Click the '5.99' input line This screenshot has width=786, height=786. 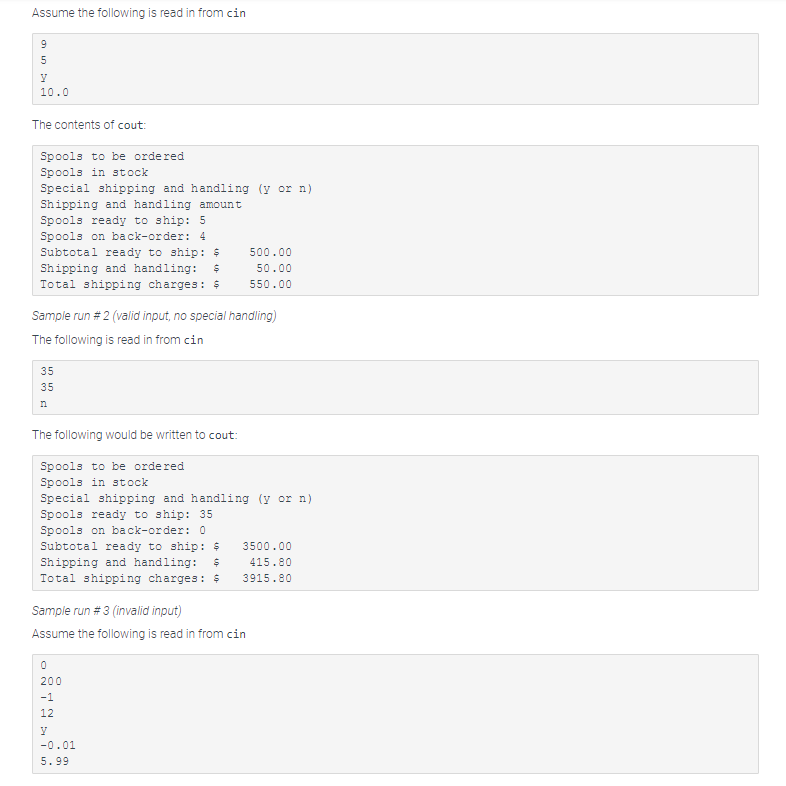click(54, 761)
